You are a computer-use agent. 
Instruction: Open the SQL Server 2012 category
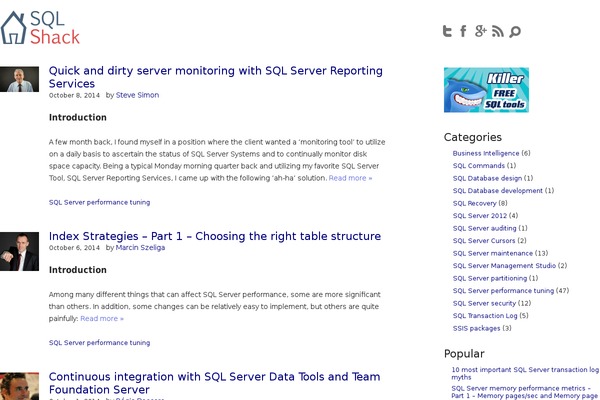pos(480,216)
